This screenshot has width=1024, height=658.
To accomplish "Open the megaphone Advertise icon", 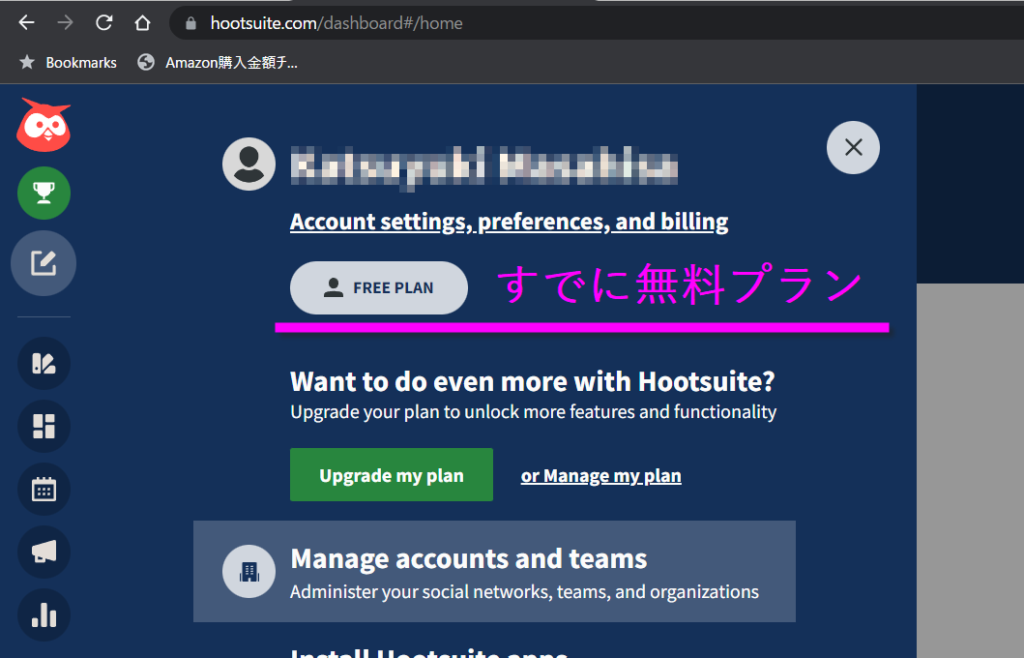I will 44,552.
